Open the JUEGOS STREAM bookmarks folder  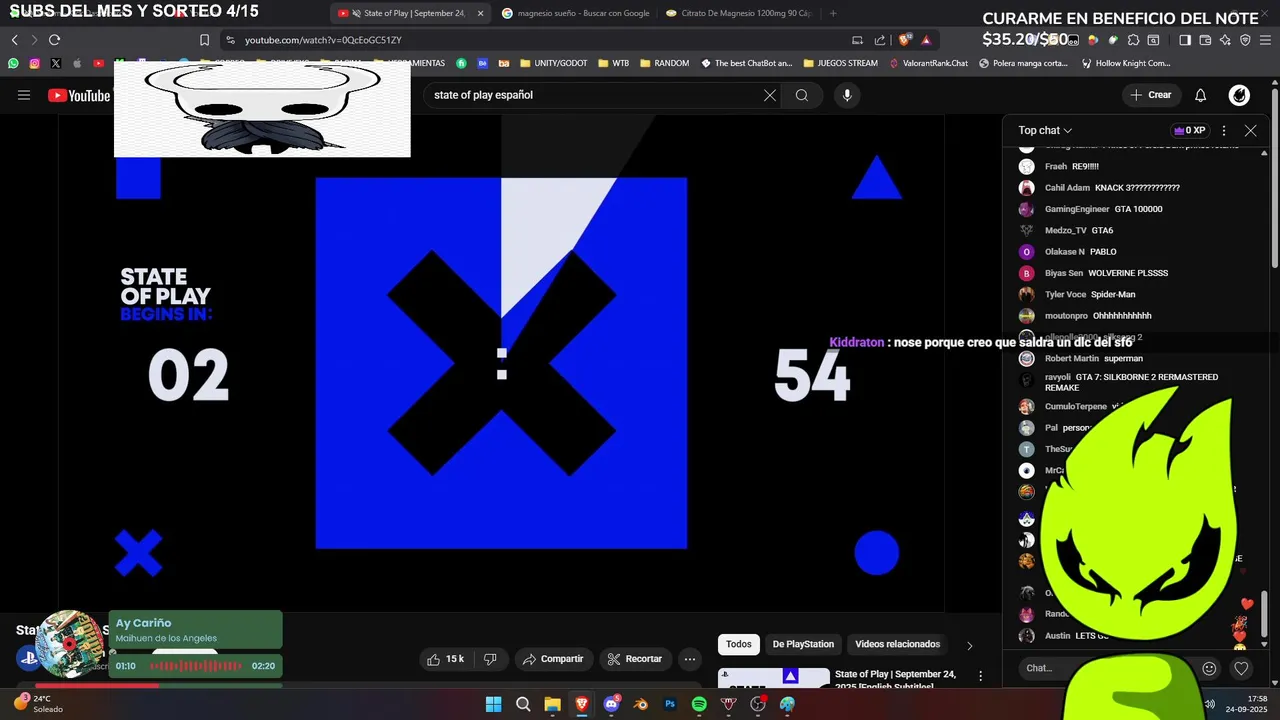pyautogui.click(x=840, y=63)
